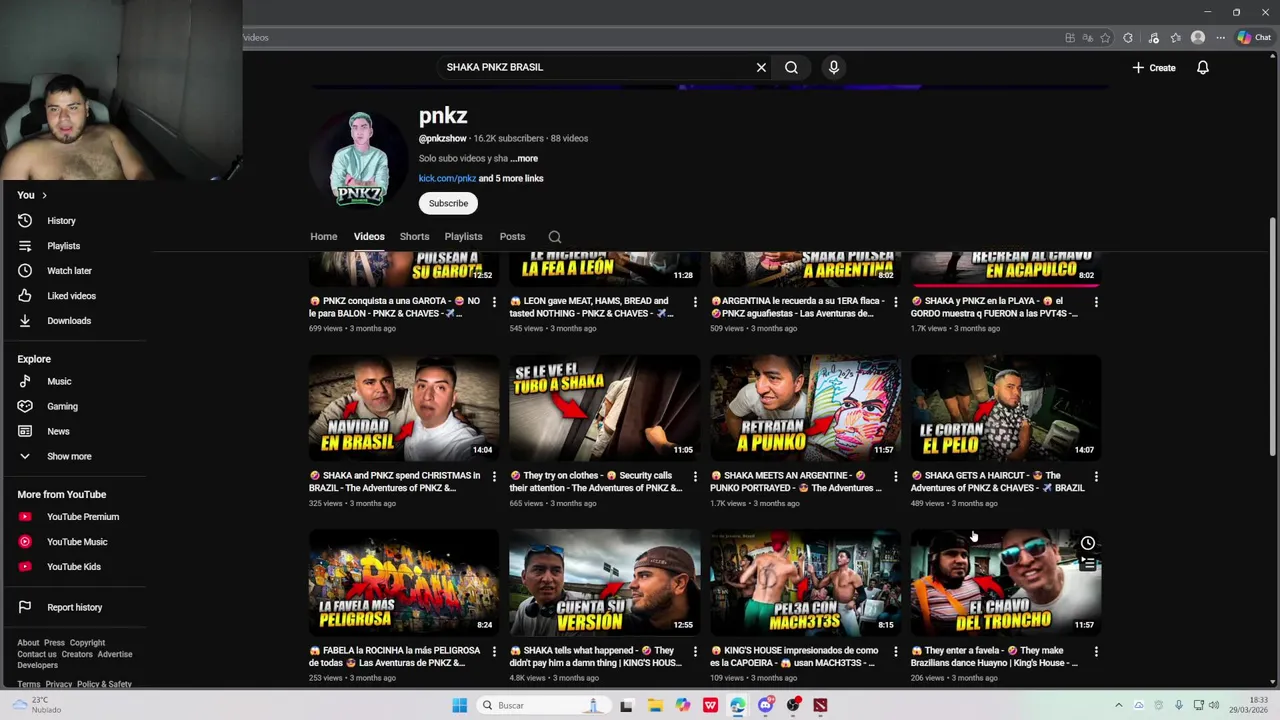Open options menu for 'SHAKA MEETS AN ARGENTINE' video
This screenshot has width=1280, height=720.
pos(895,476)
